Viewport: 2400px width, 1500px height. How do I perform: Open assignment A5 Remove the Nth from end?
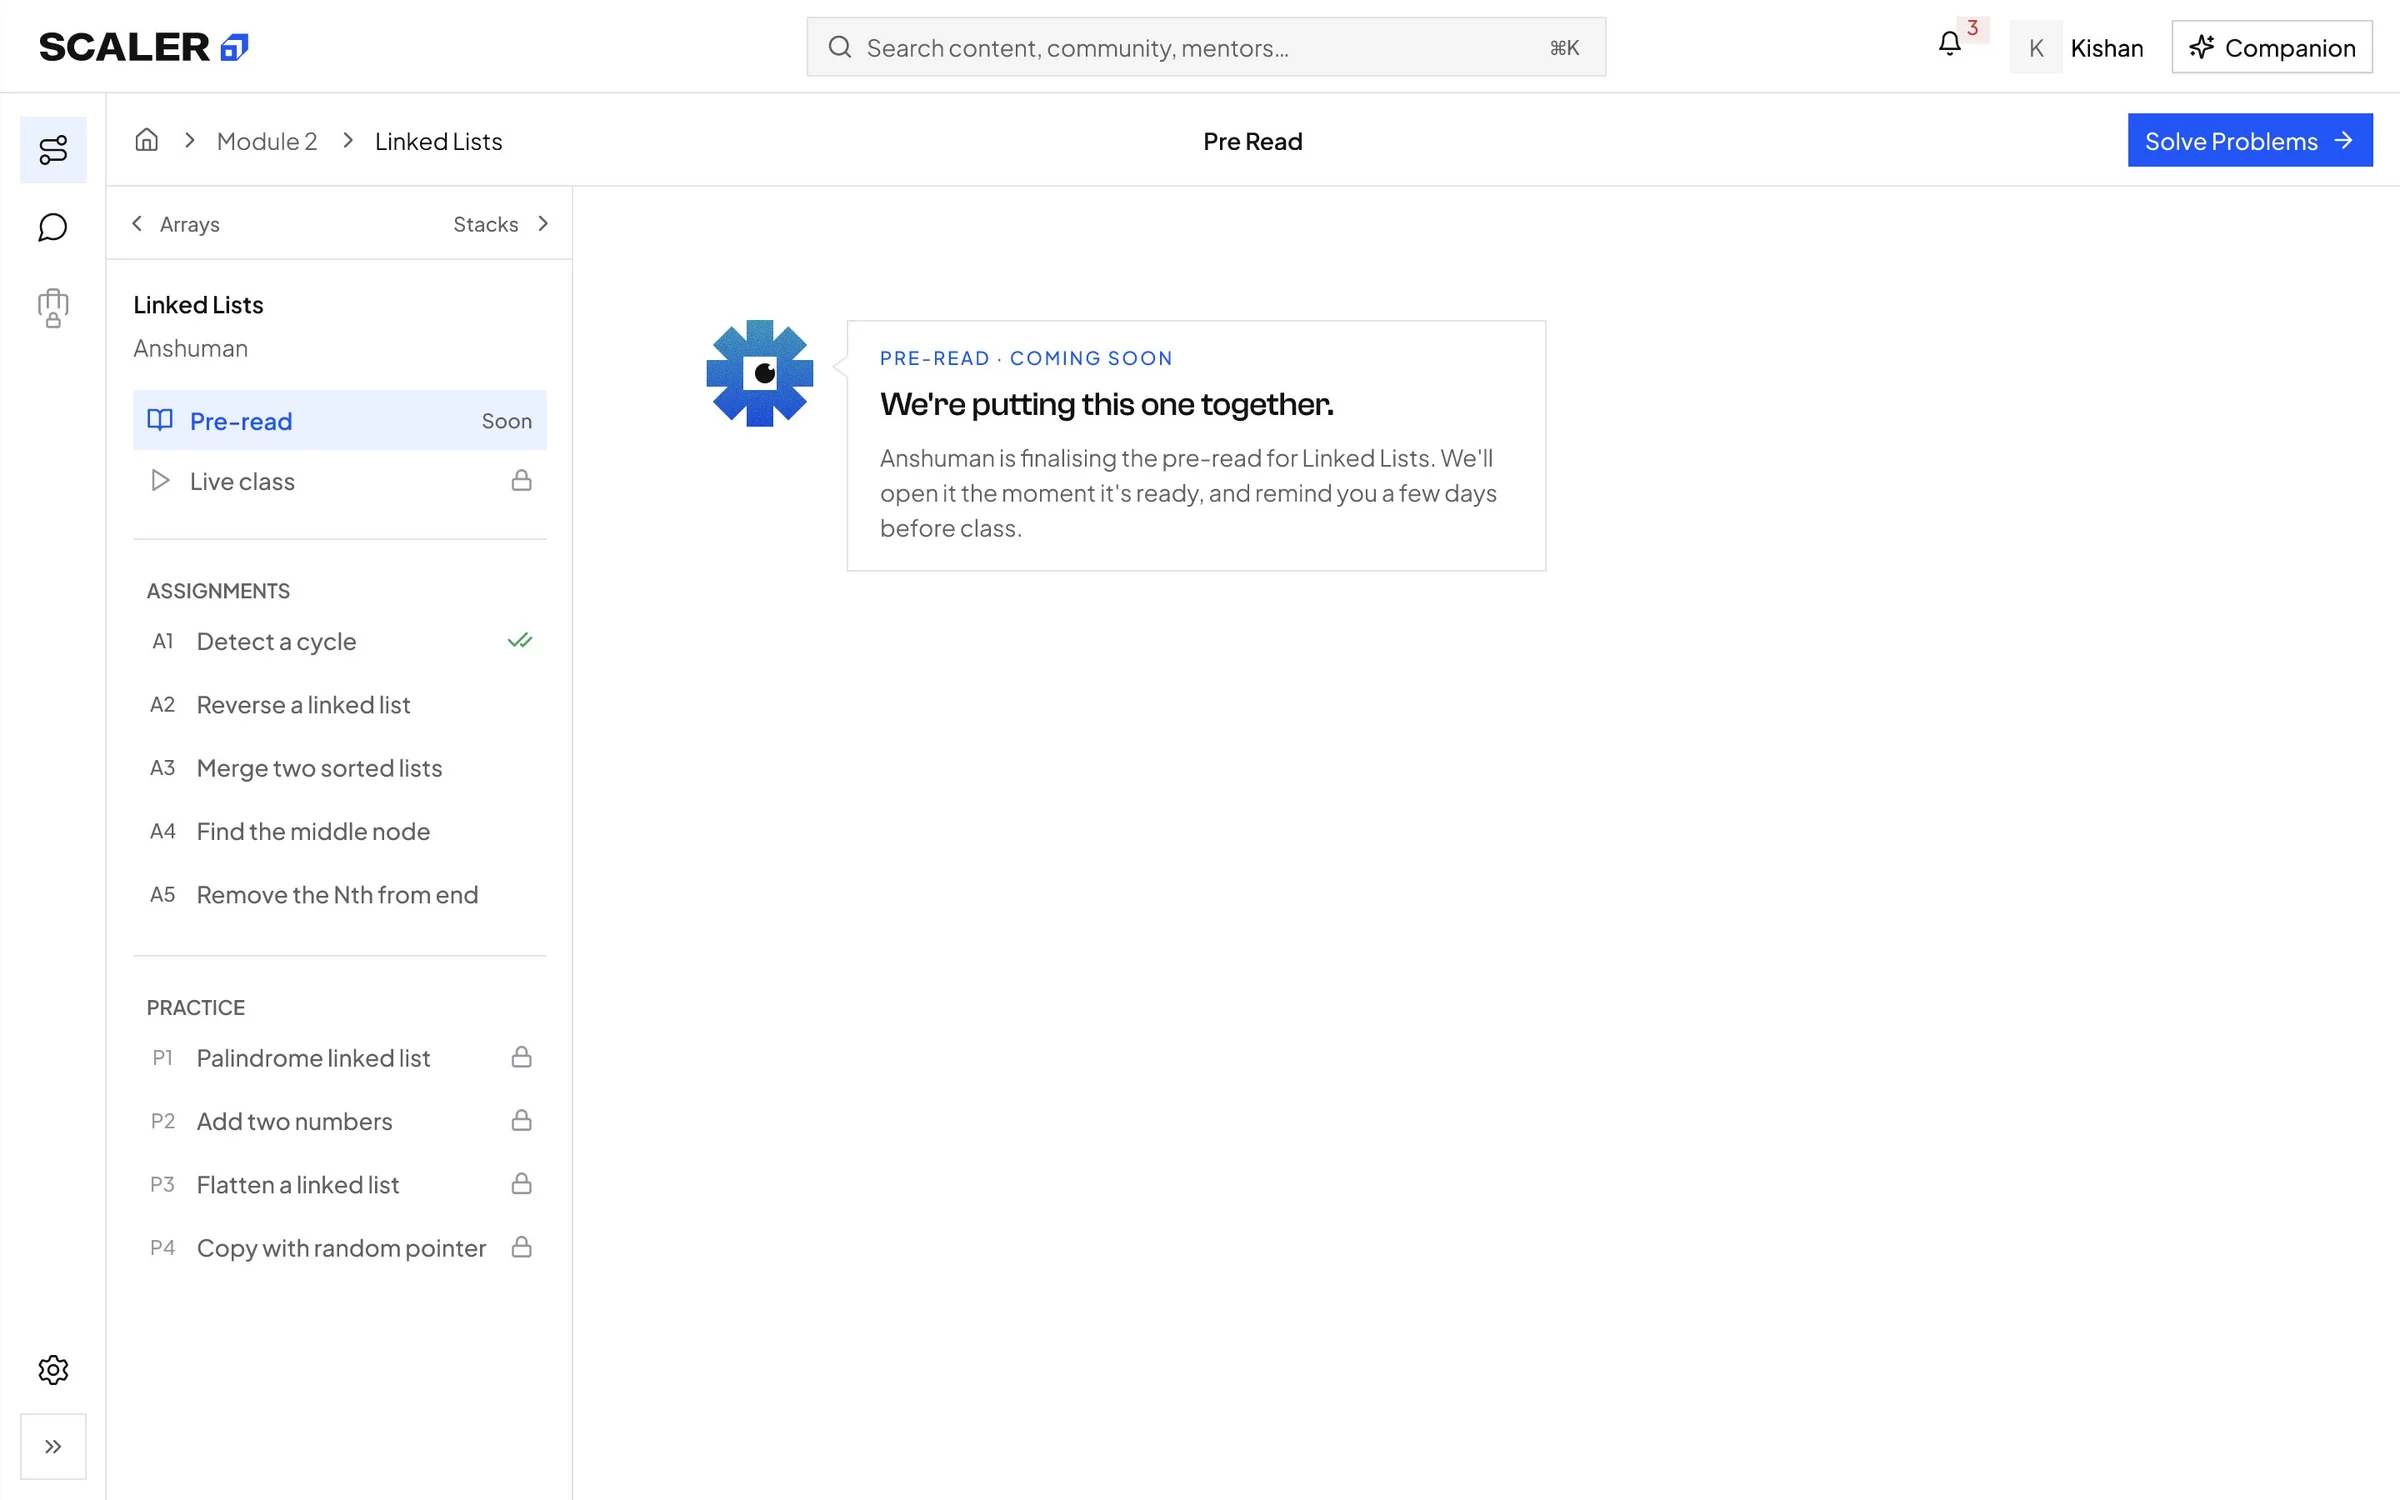340,894
